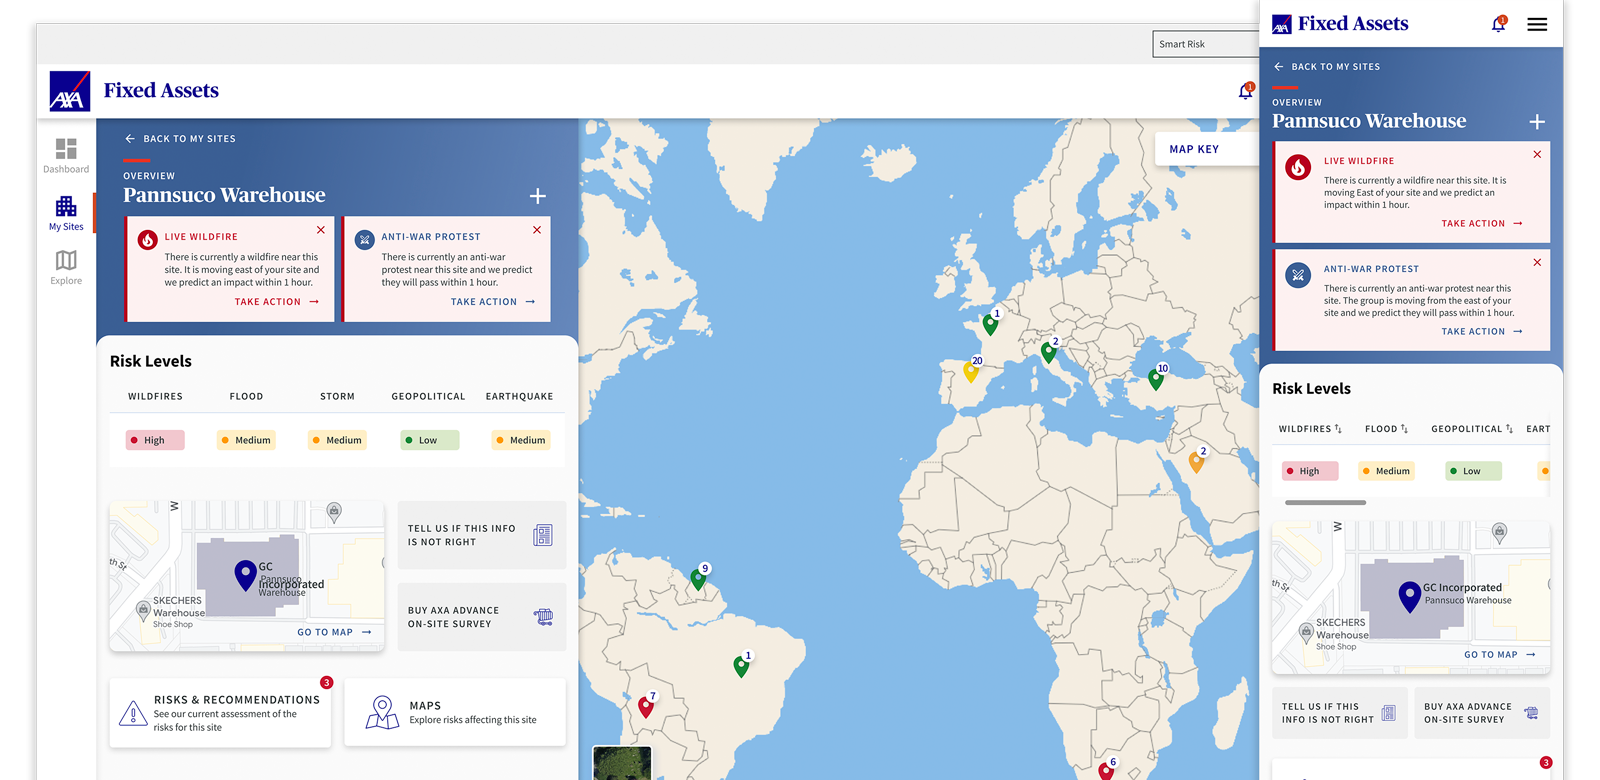Screen dimensions: 1600x780
Task: Click the yellow map pin numbered 20
Action: coord(970,372)
